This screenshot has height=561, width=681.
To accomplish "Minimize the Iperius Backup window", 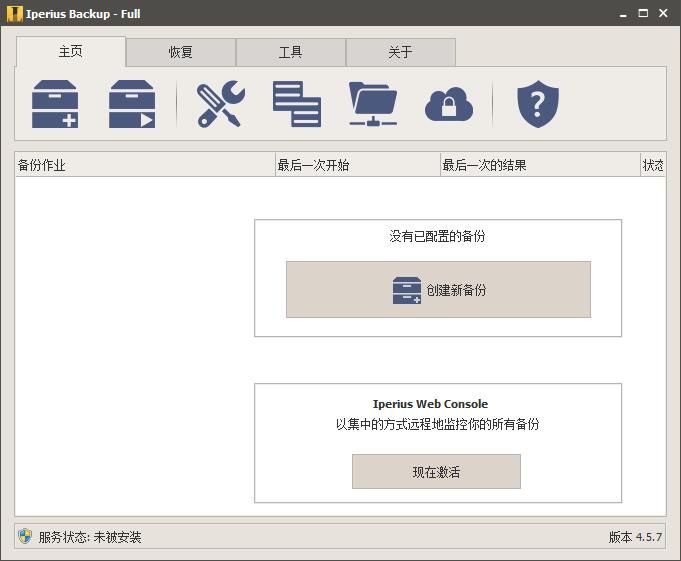I will pyautogui.click(x=623, y=14).
